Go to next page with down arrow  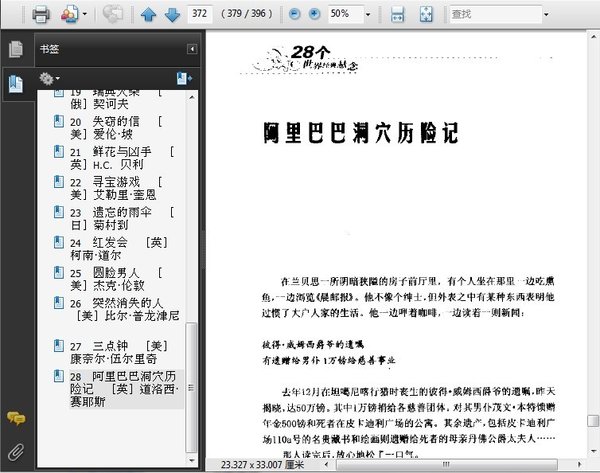(172, 15)
